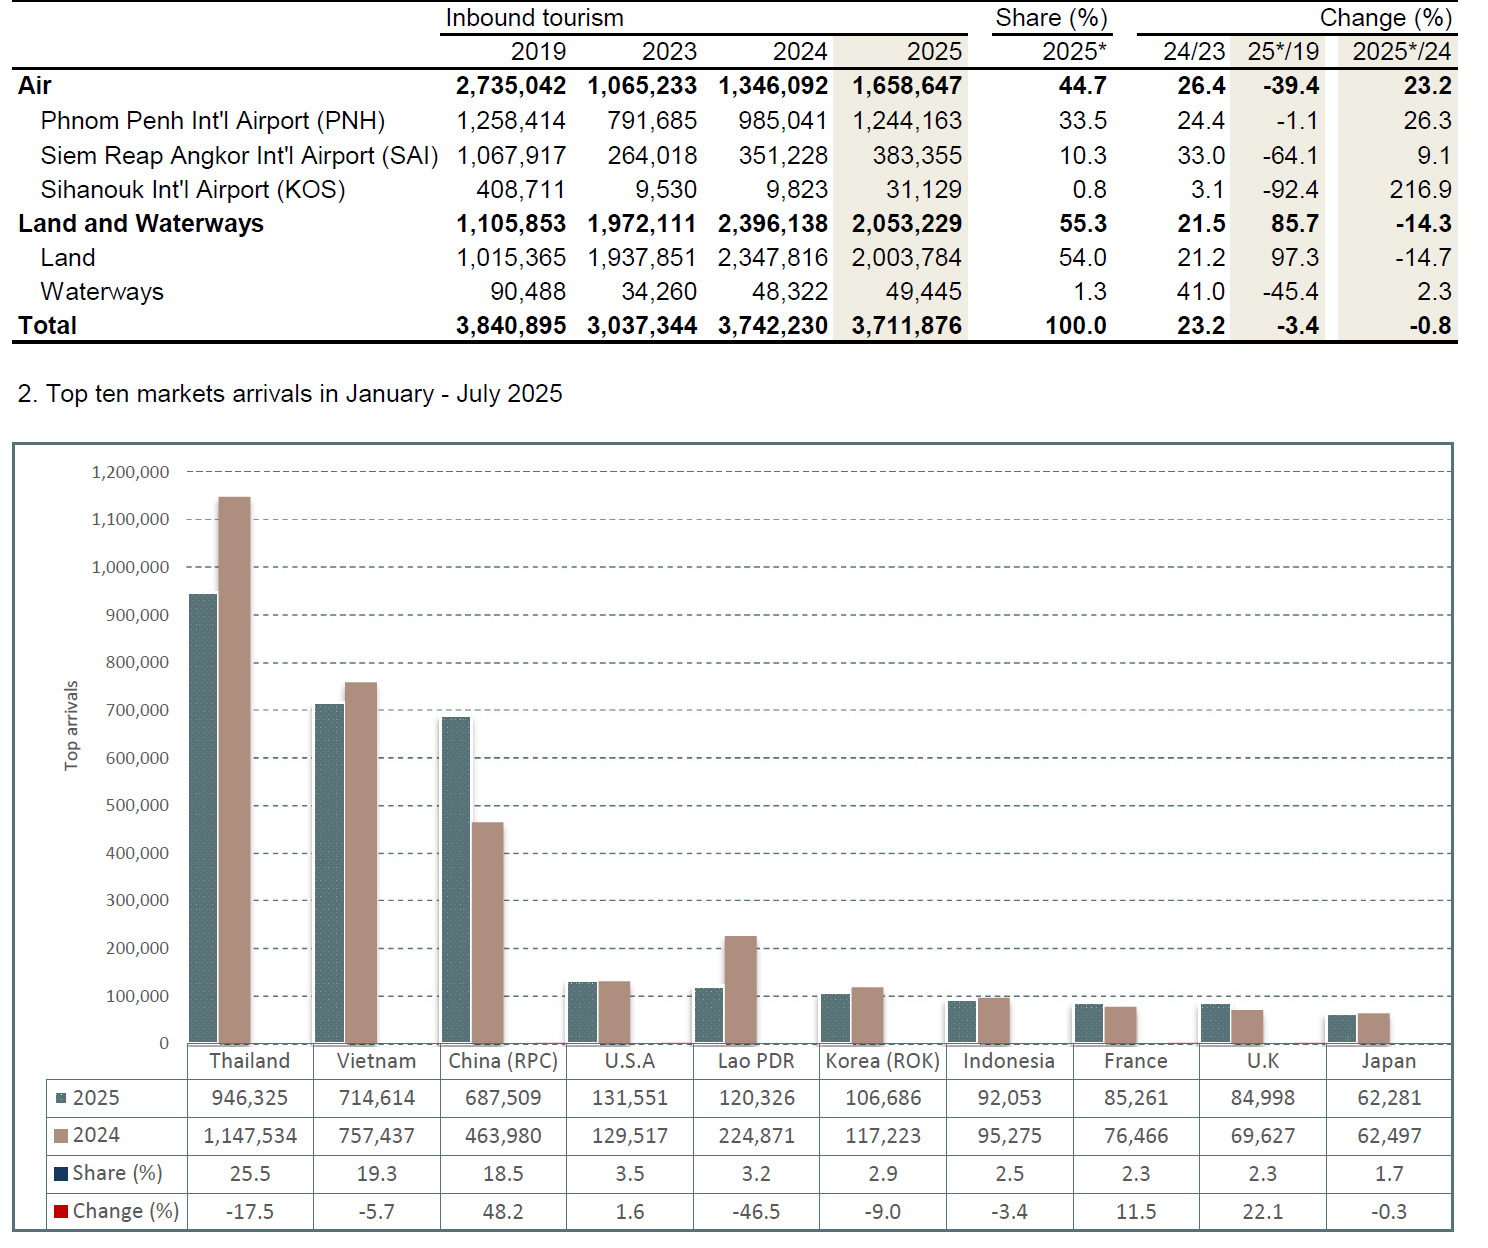This screenshot has height=1248, width=1488.
Task: Click the Top arrivals axis title
Action: [71, 725]
